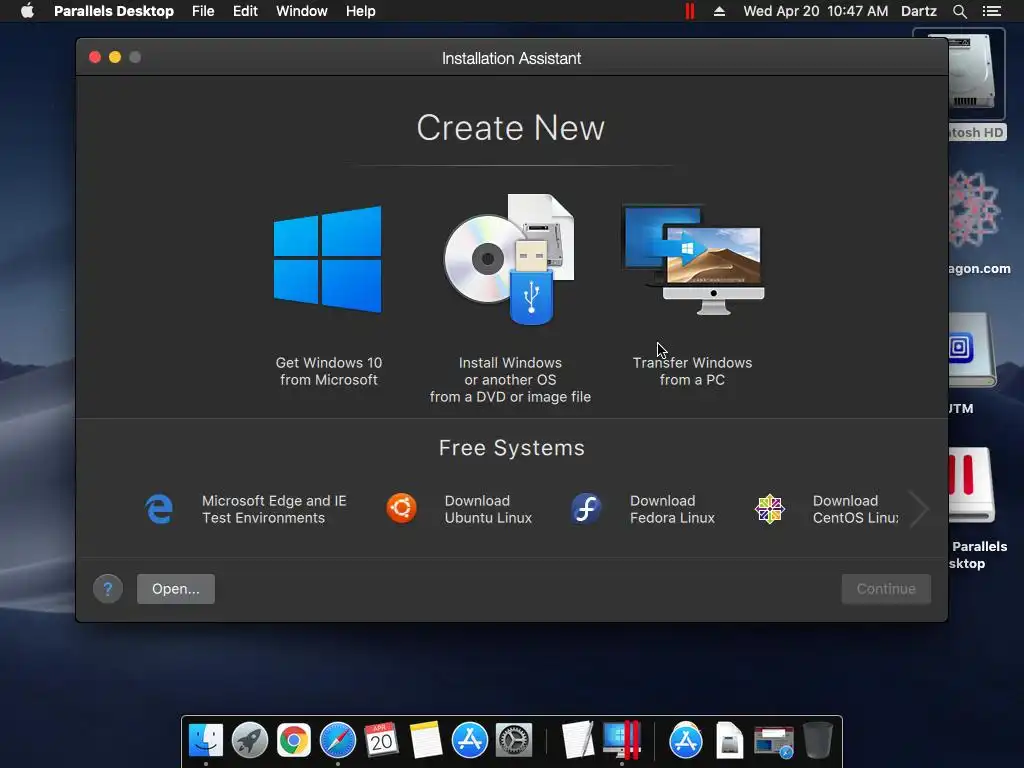Click the date and time in menu bar

coord(816,11)
